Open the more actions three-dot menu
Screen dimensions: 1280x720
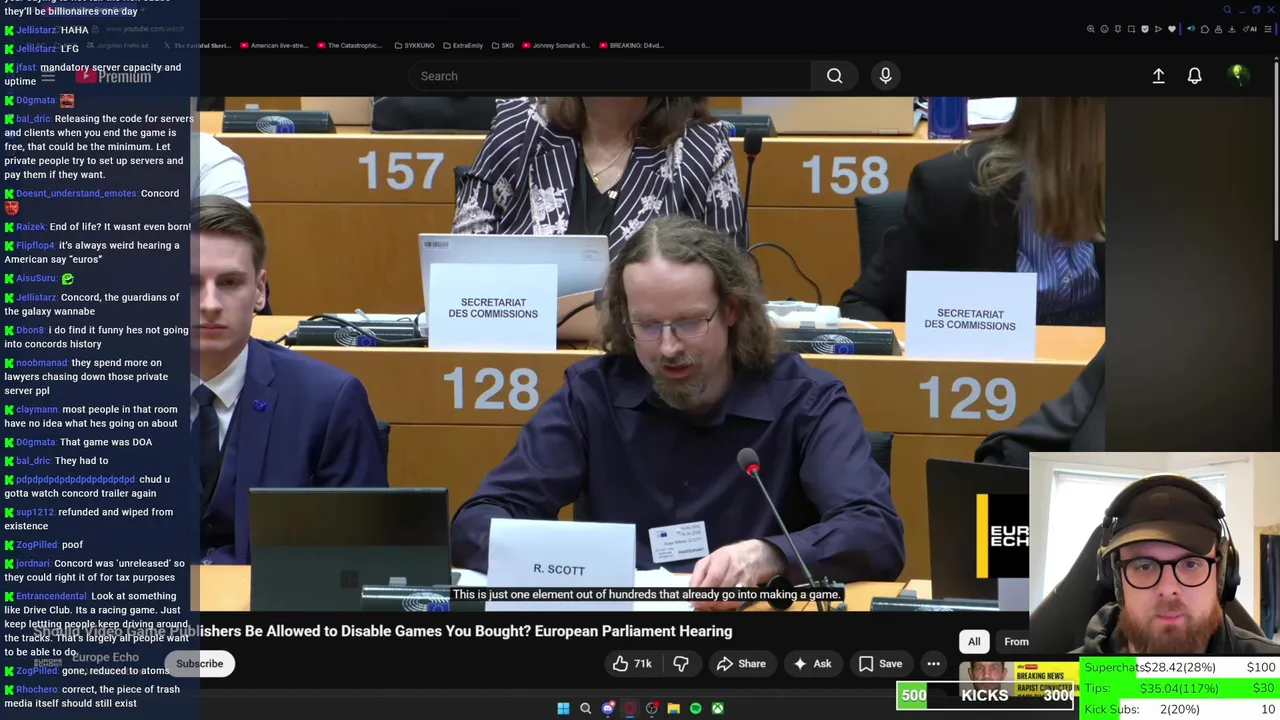point(933,664)
